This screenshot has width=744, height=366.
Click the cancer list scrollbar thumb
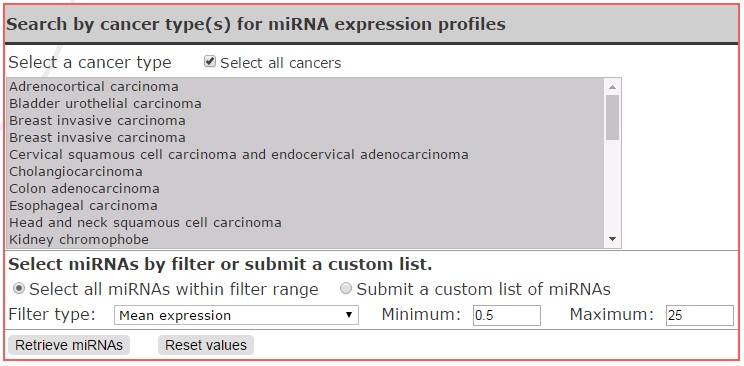tap(612, 117)
